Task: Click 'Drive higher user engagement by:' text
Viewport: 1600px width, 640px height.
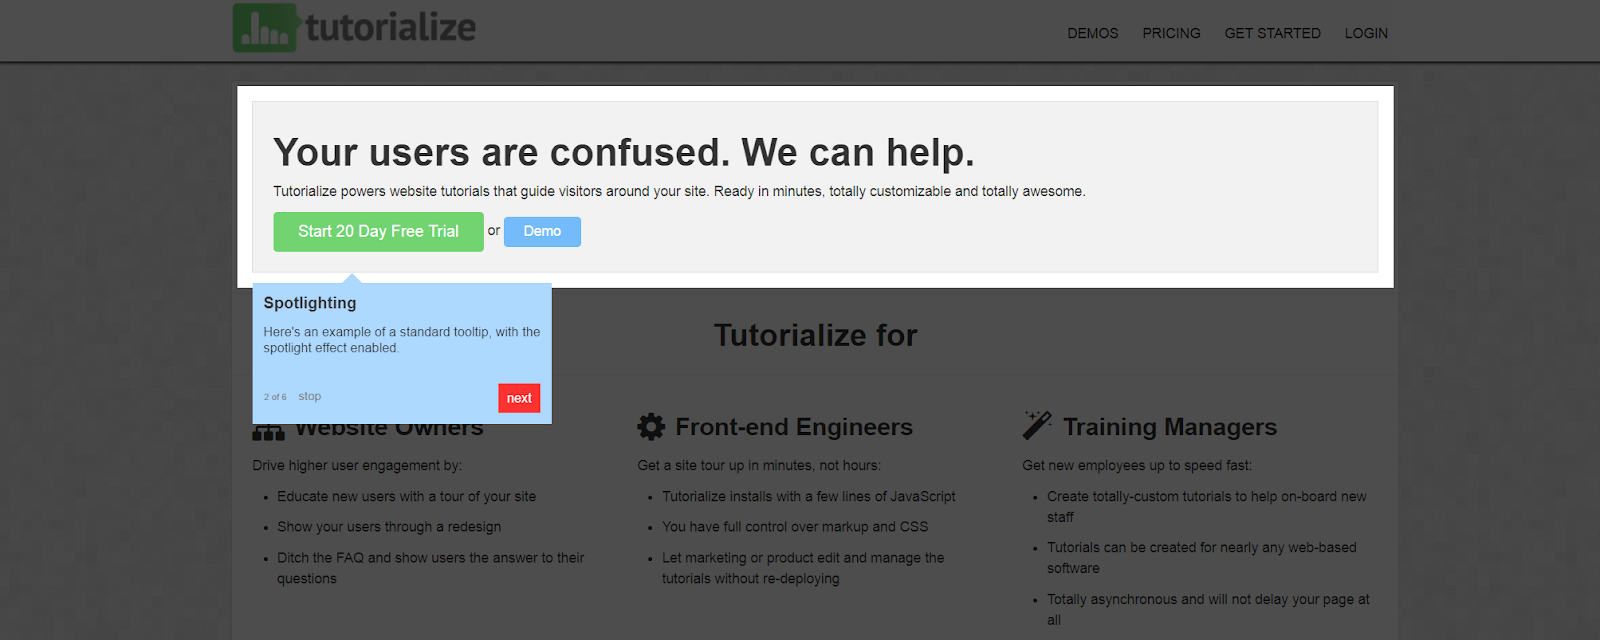Action: [x=357, y=465]
